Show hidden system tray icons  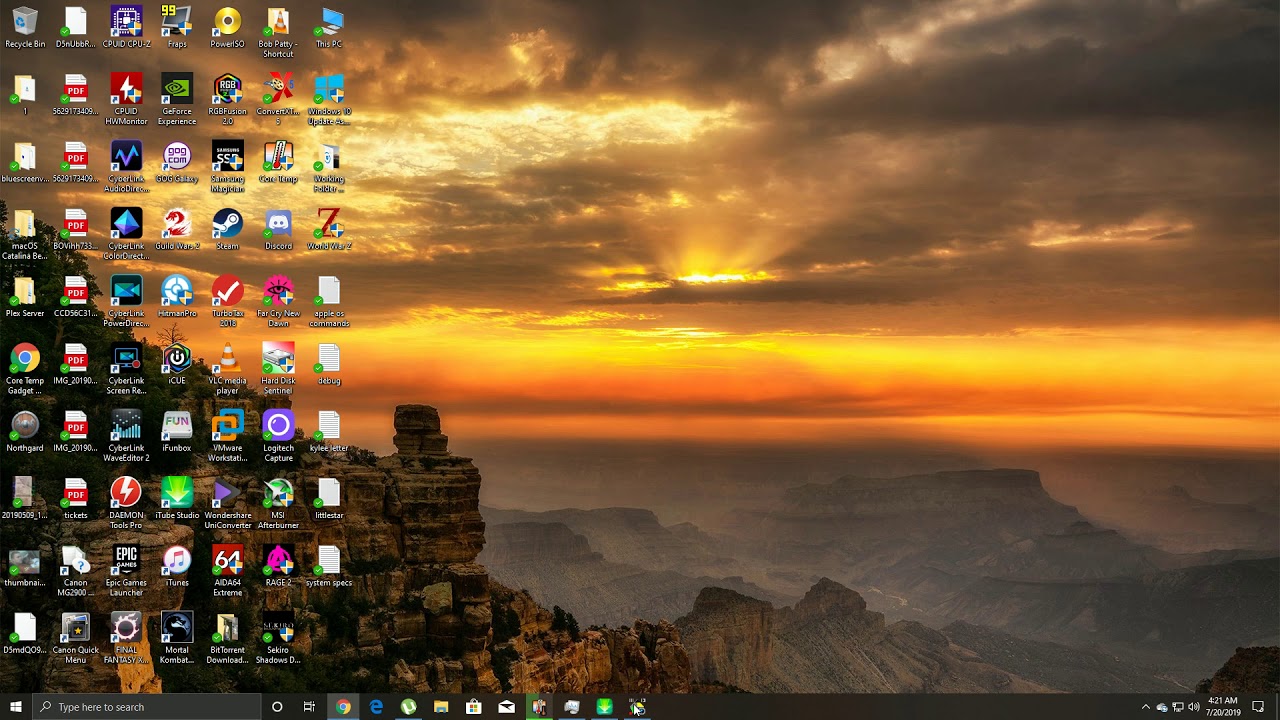[1146, 707]
